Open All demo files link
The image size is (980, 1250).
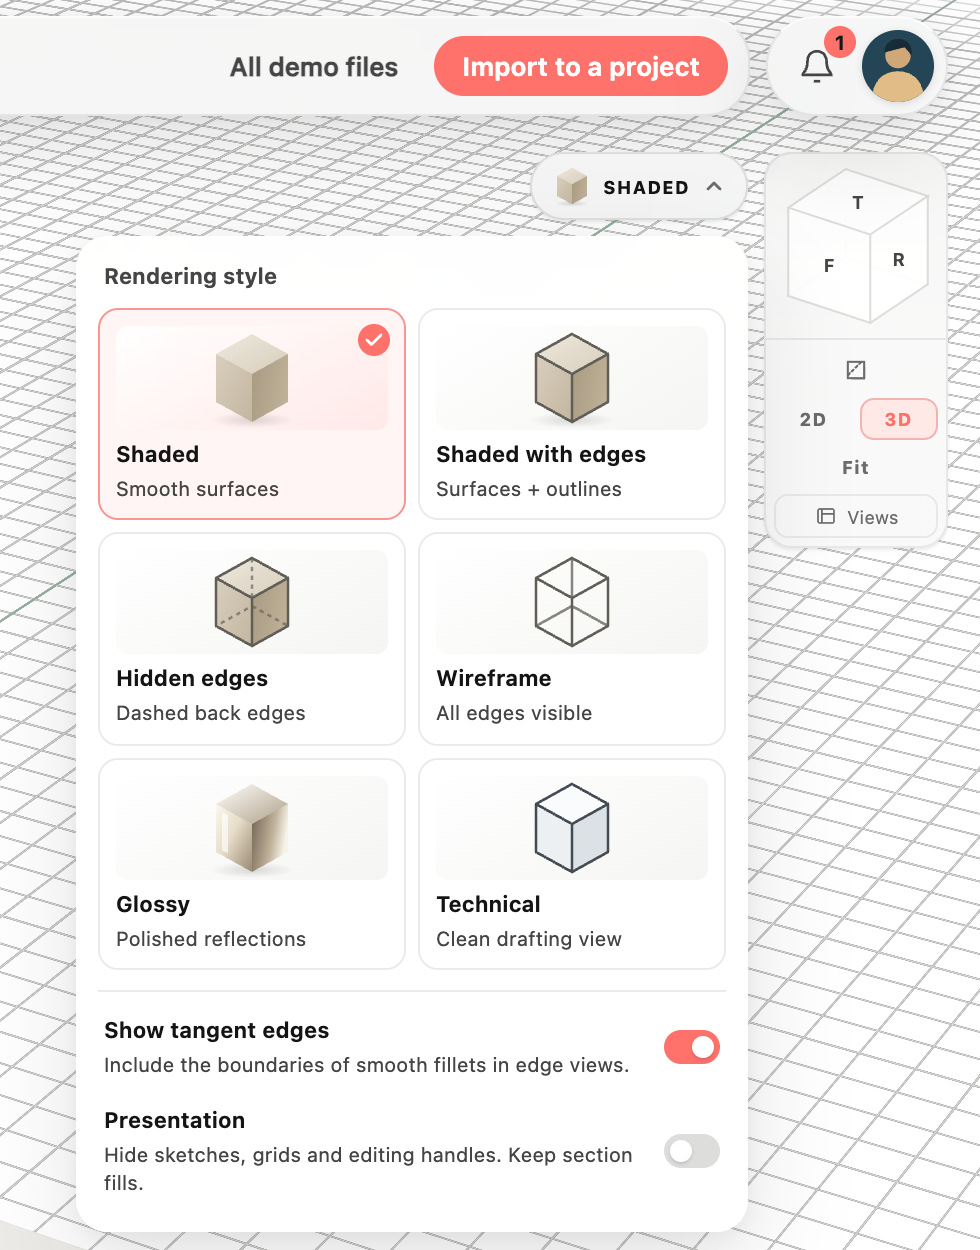point(314,67)
